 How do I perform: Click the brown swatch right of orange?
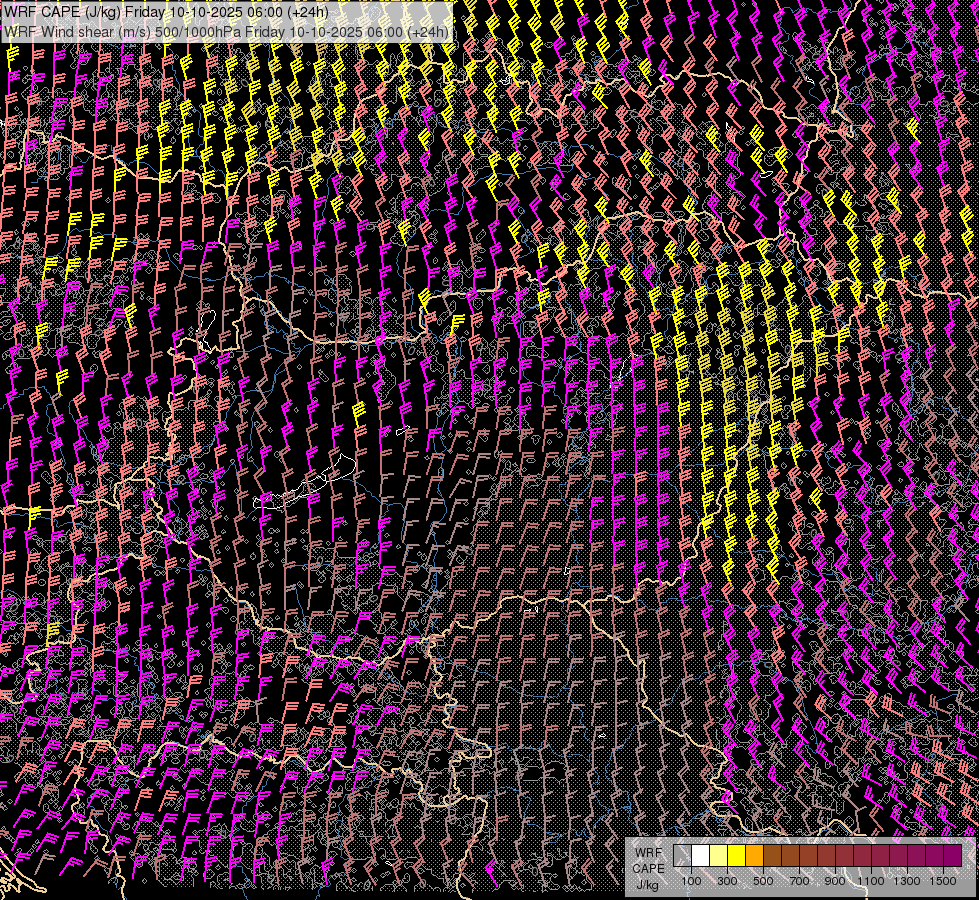click(x=772, y=856)
